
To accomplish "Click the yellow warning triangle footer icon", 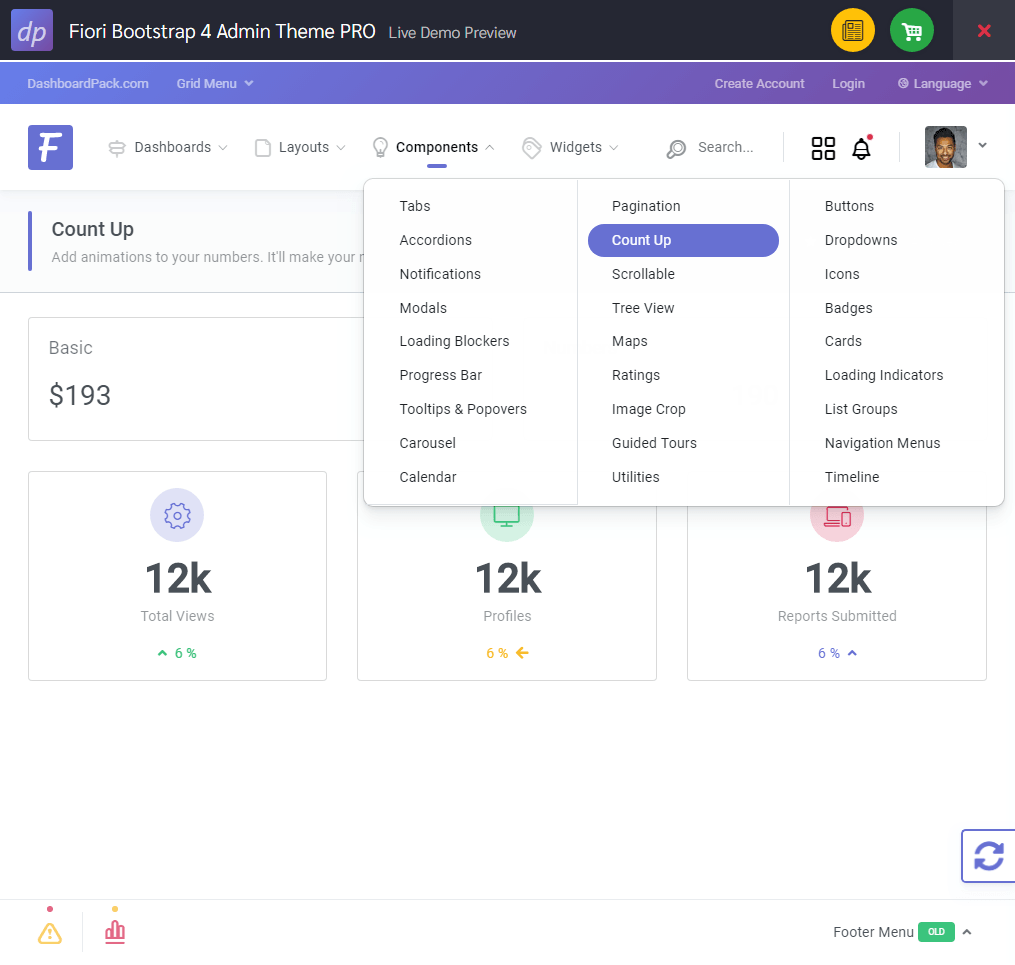I will click(x=50, y=933).
